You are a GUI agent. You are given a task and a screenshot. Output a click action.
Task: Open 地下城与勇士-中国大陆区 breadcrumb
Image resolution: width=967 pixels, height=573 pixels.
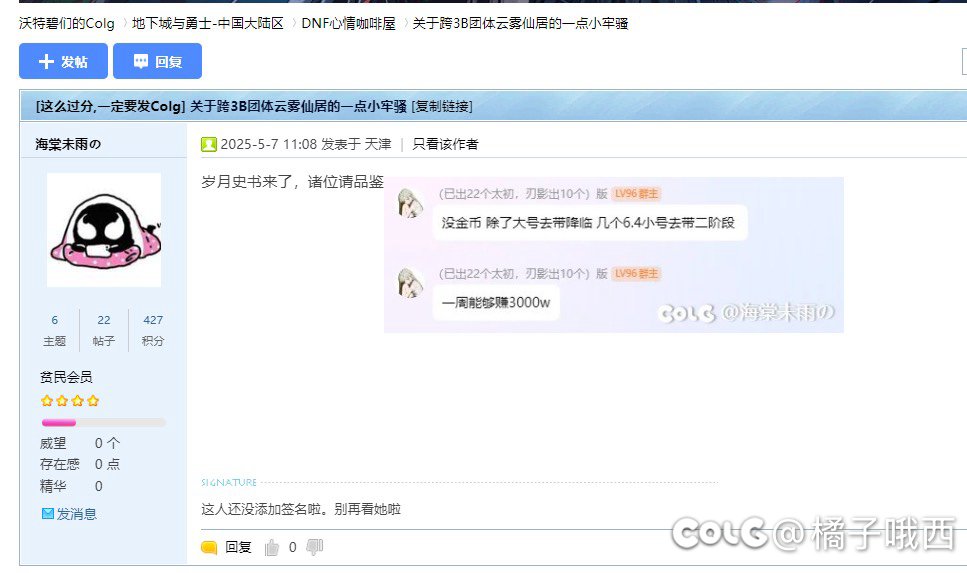click(208, 23)
